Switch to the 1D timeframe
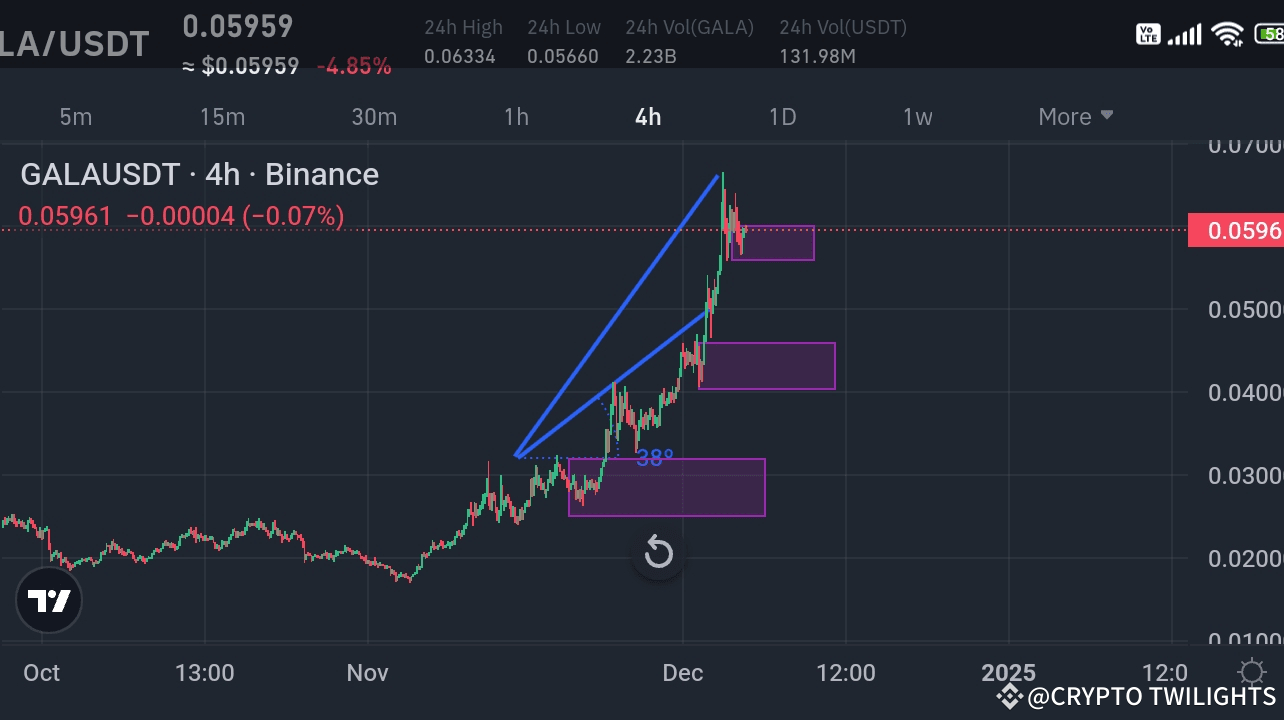Screen dimensions: 1284x720 pyautogui.click(x=782, y=116)
